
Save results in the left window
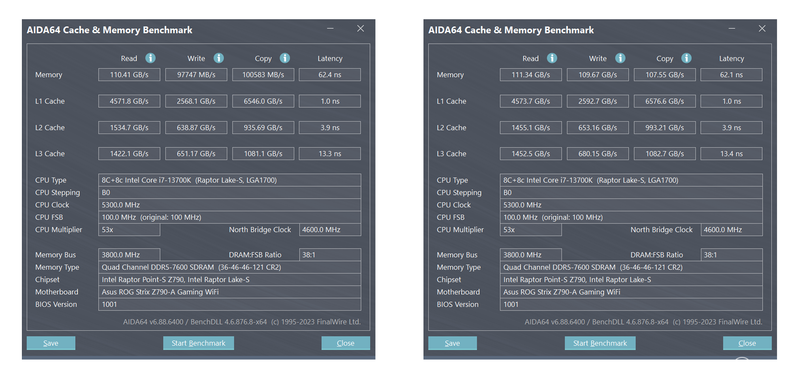pos(51,343)
